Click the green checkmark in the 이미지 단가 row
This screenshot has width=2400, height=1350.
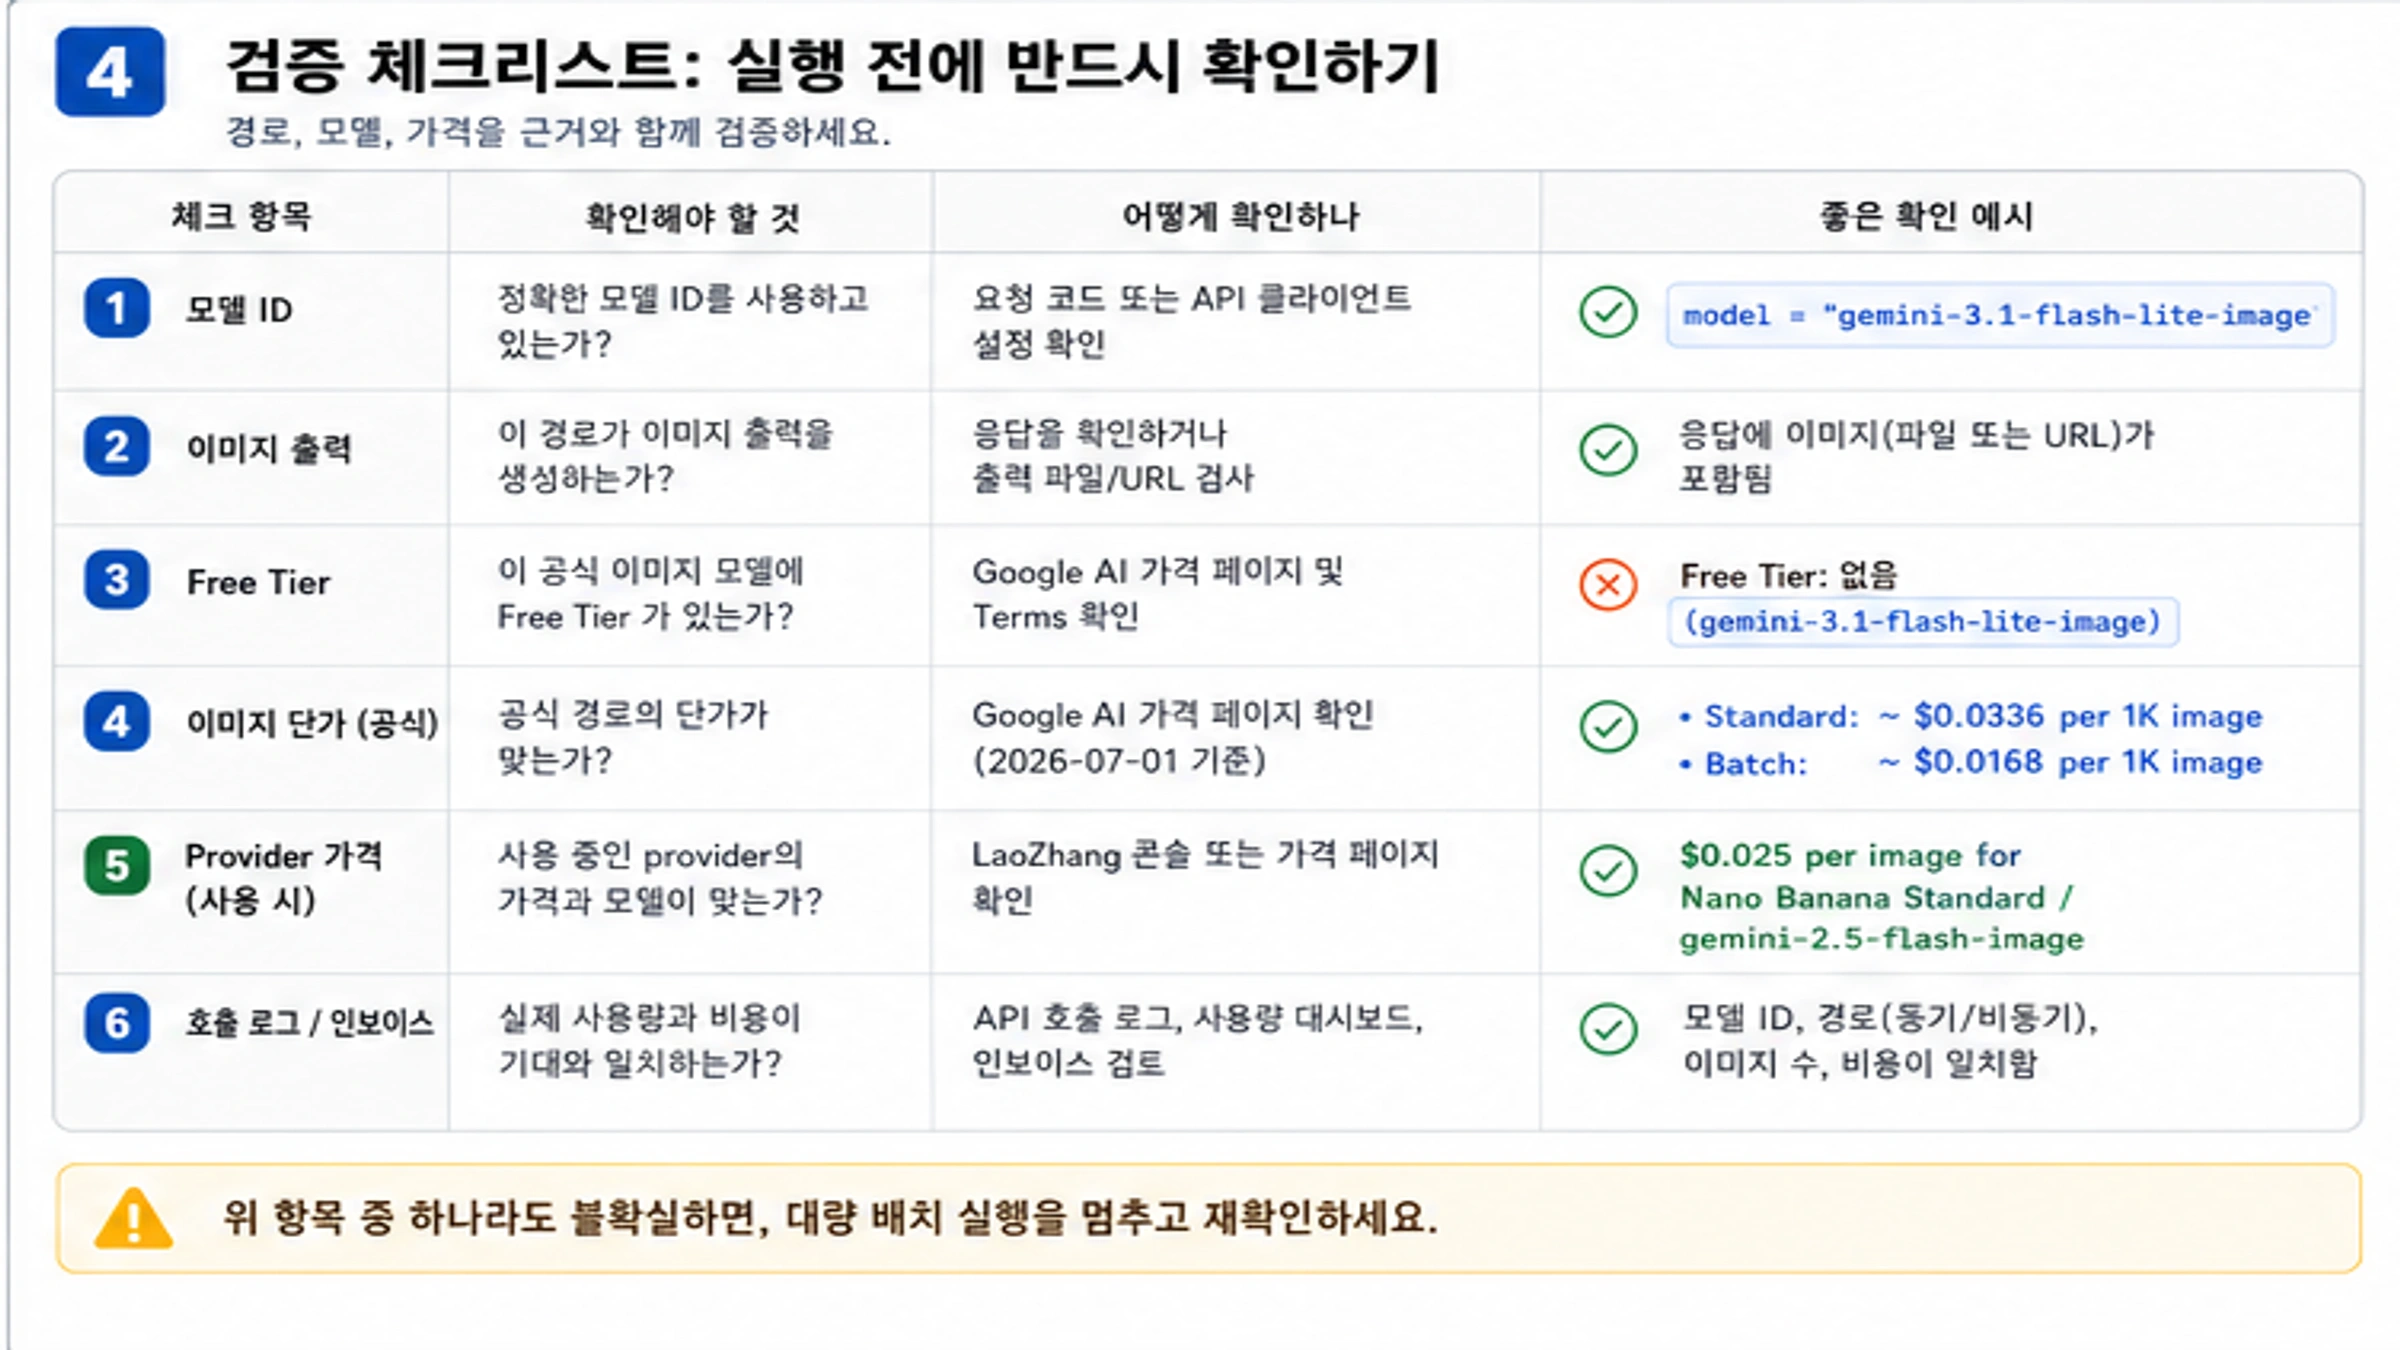tap(1608, 727)
